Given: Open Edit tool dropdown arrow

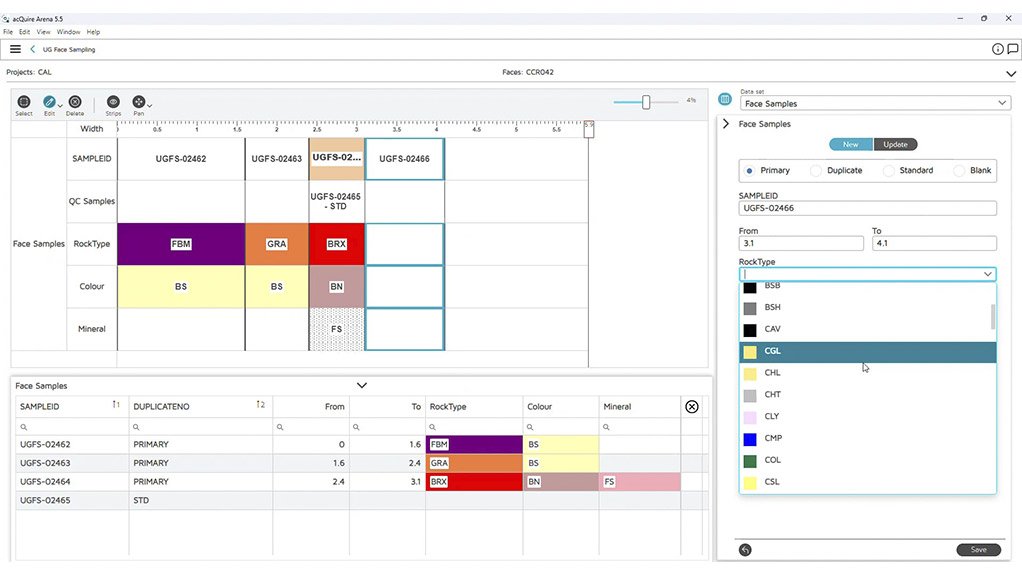Looking at the screenshot, I should [x=60, y=105].
